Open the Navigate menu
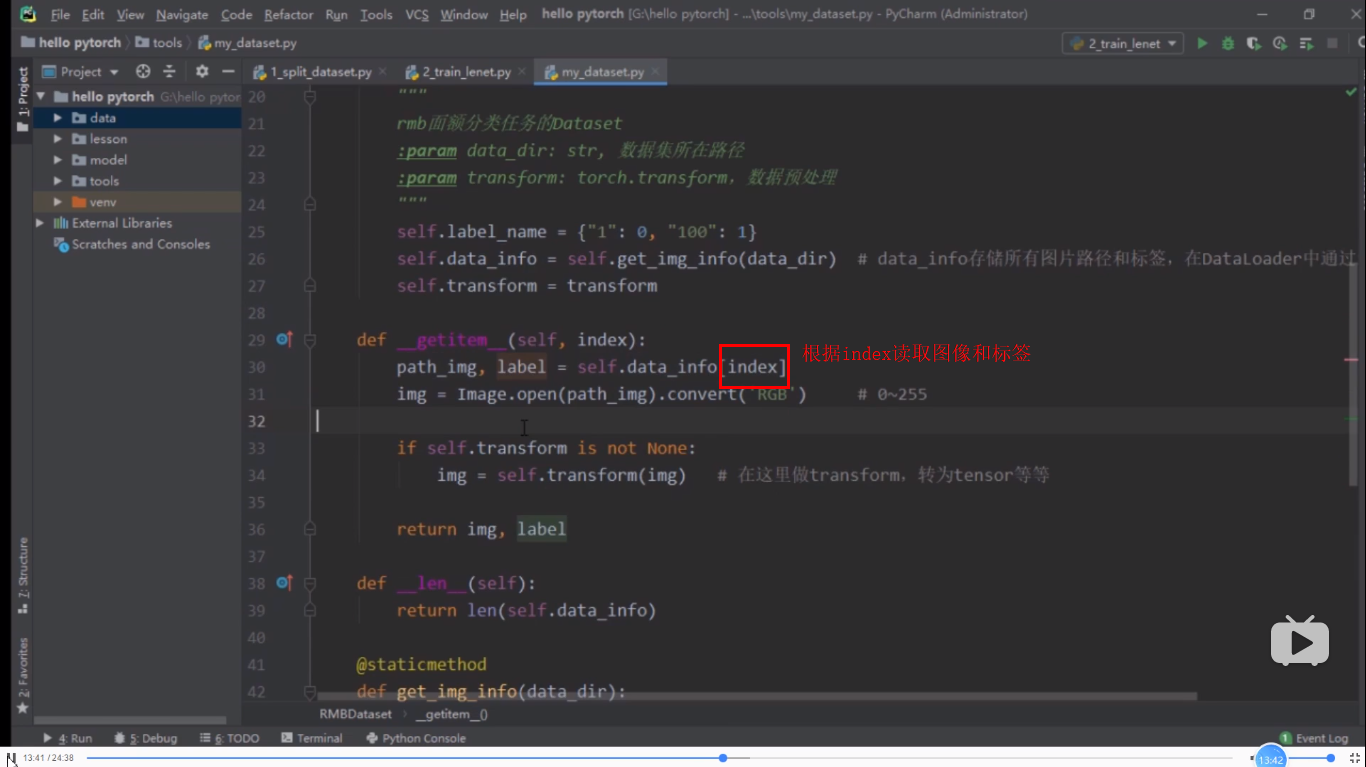This screenshot has width=1366, height=767. point(182,14)
